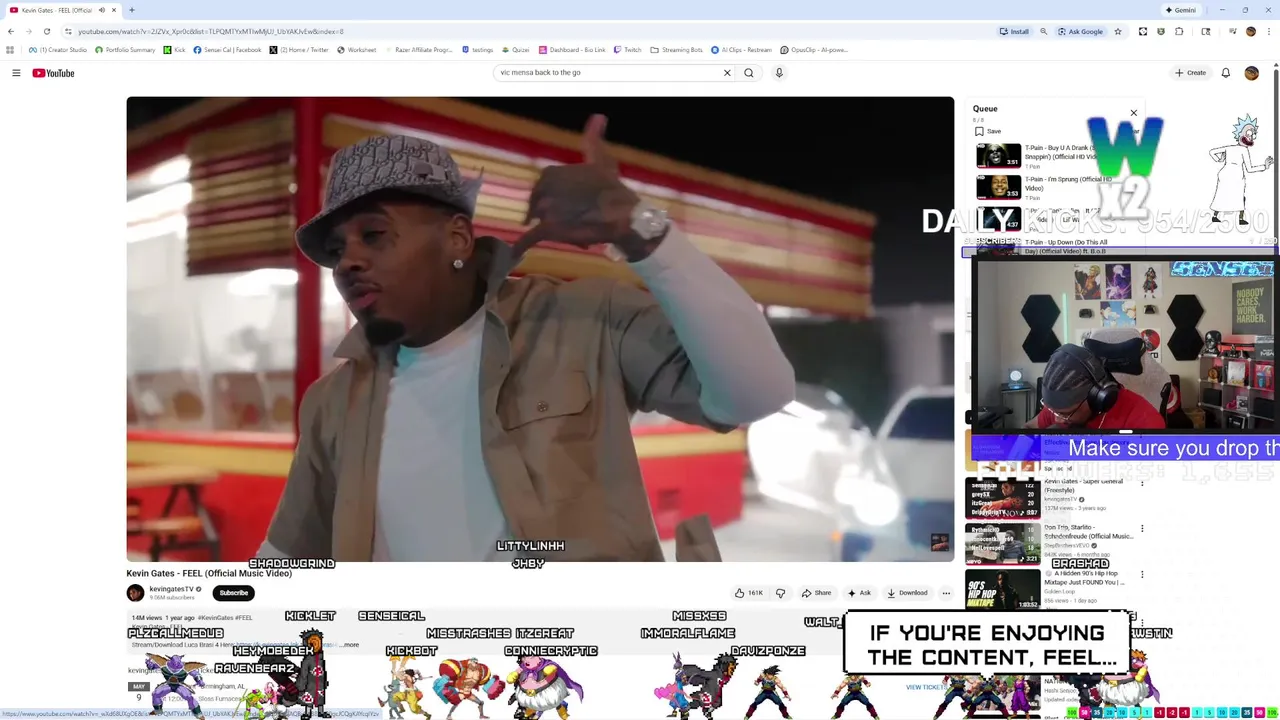The width and height of the screenshot is (1280, 720).
Task: Go back with the browser back arrow
Action: pos(10,31)
